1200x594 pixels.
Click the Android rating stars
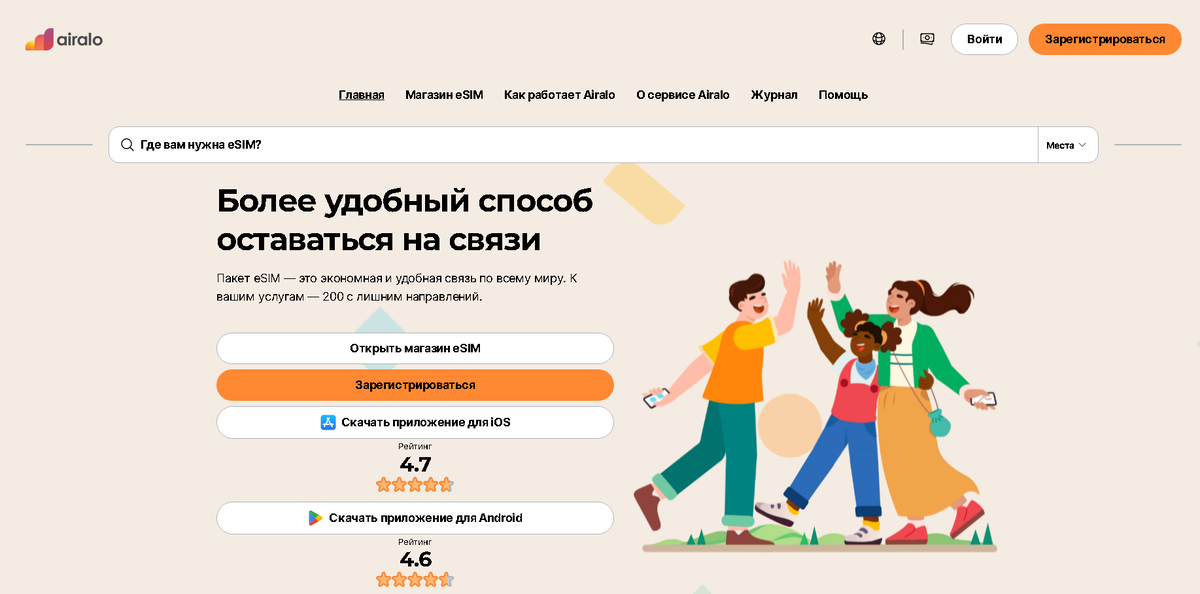pos(415,579)
